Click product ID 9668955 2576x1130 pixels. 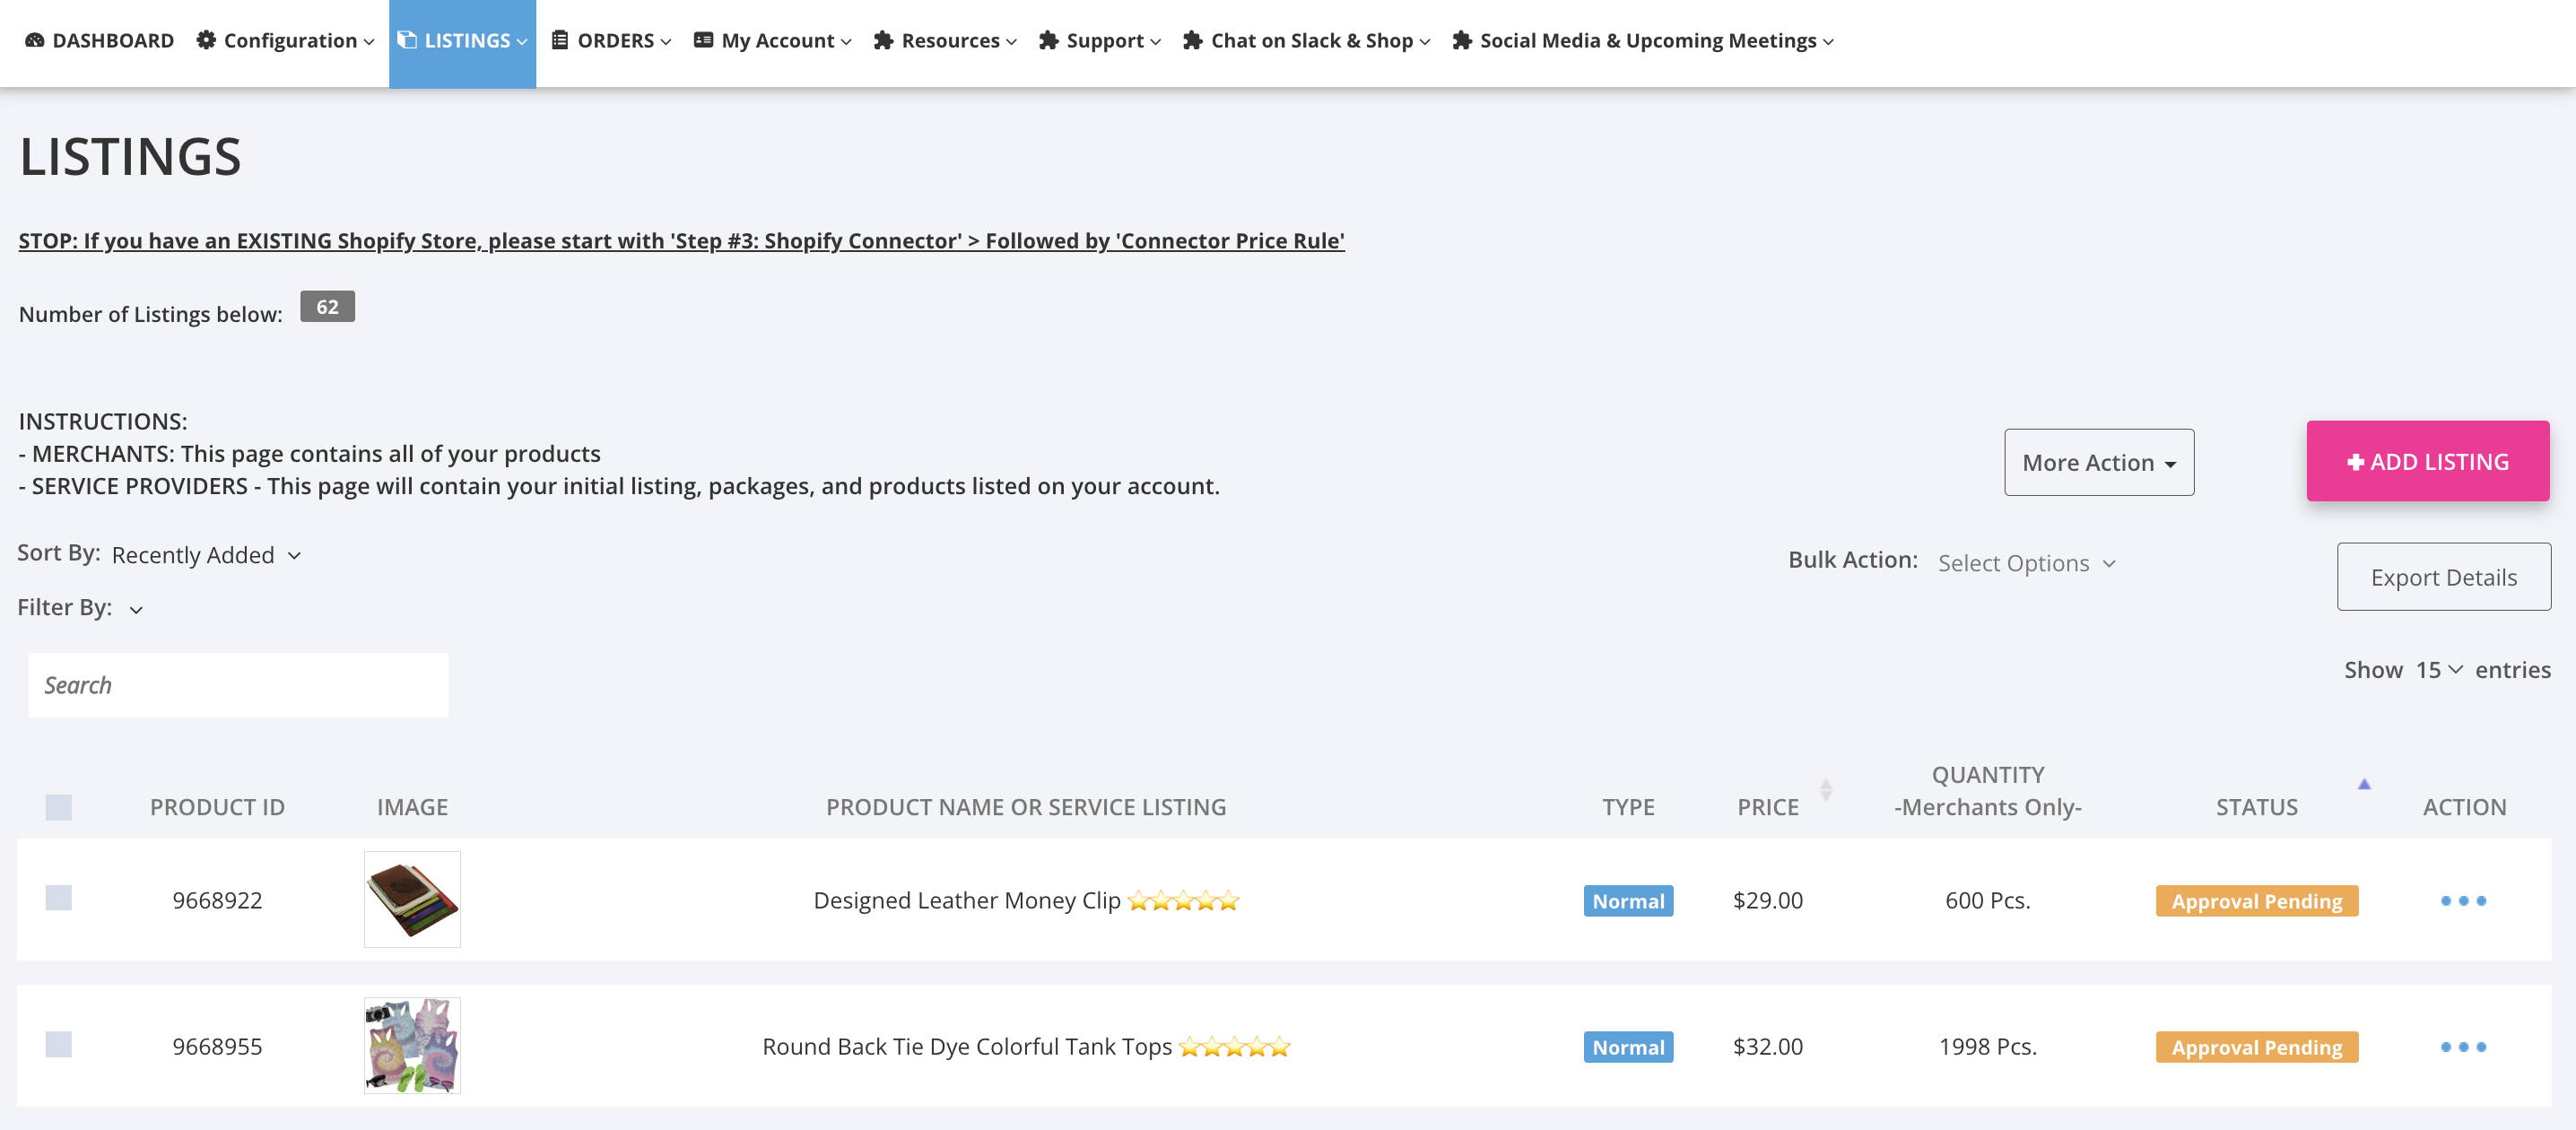[217, 1047]
